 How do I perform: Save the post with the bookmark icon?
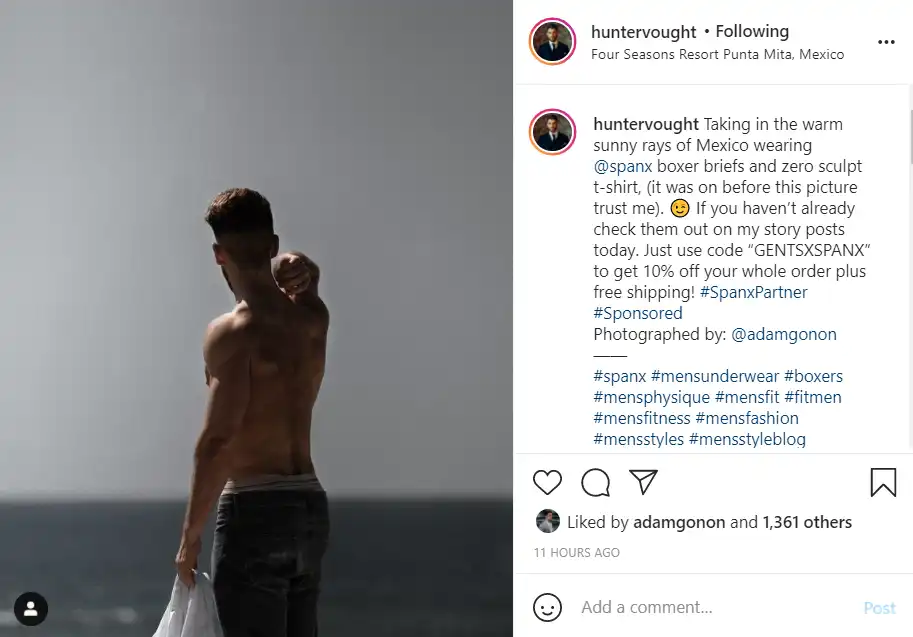pyautogui.click(x=883, y=482)
